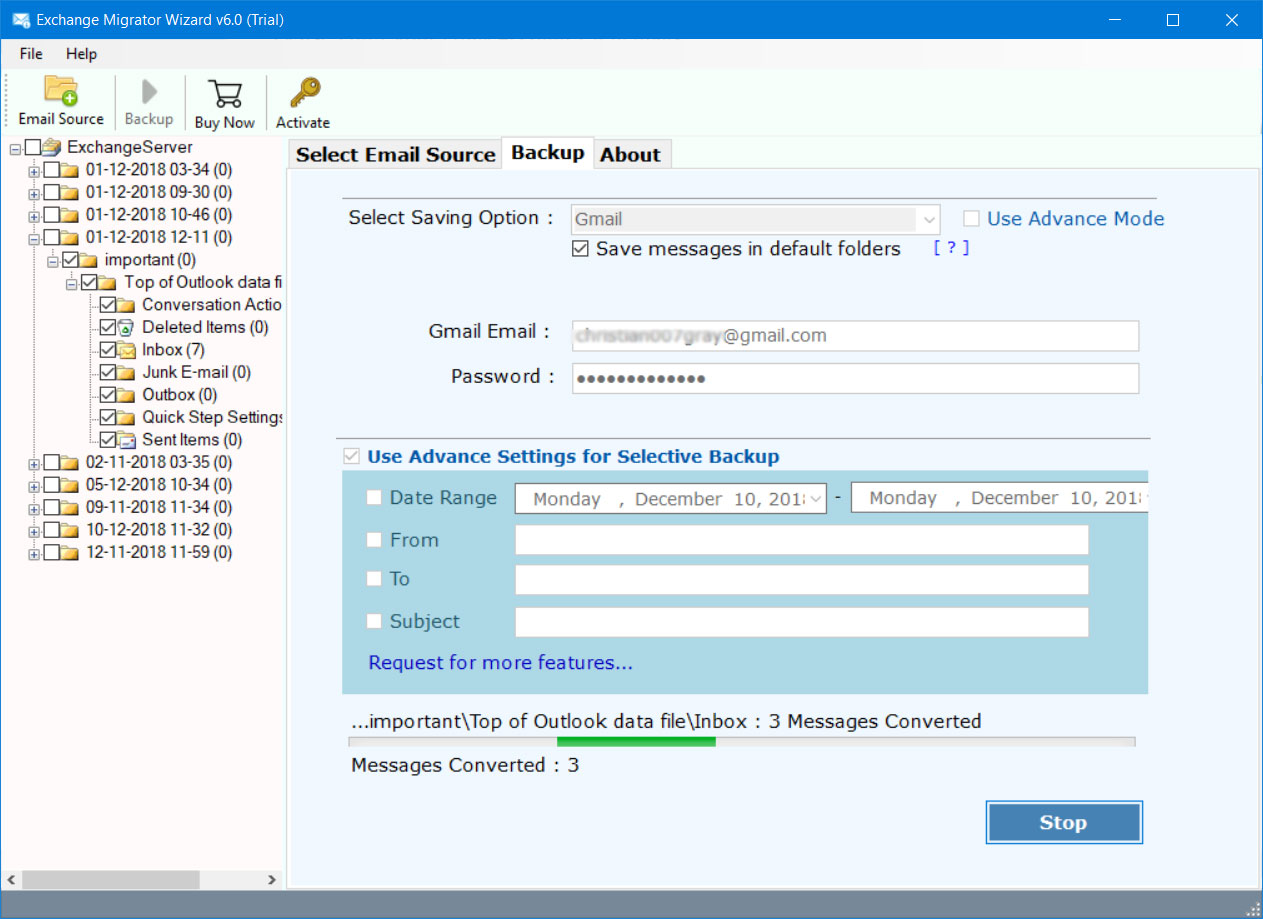Click the ExchangeServer root icon
This screenshot has height=919, width=1263.
pyautogui.click(x=52, y=148)
